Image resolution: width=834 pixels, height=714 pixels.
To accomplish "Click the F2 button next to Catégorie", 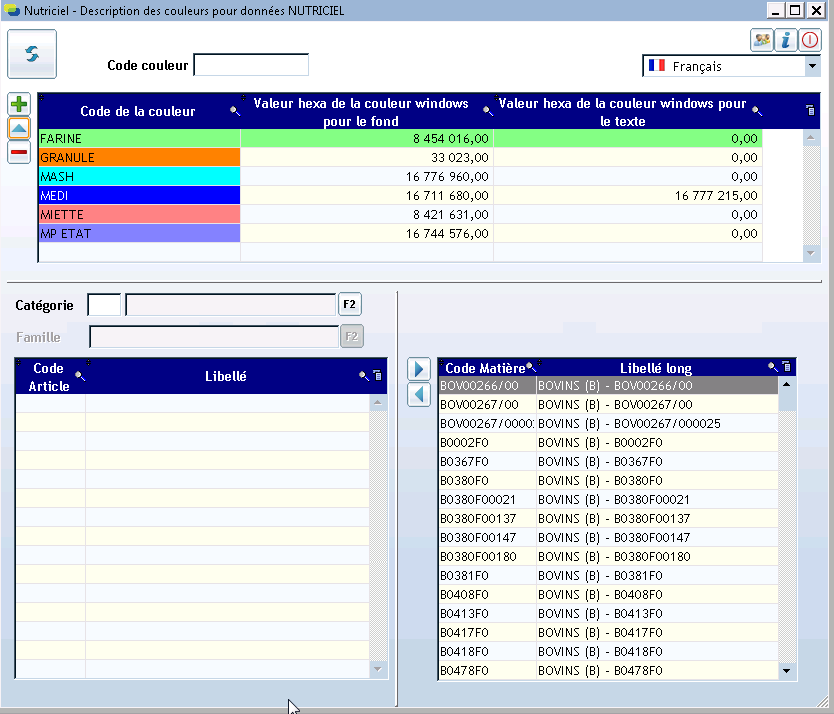I will pos(349,304).
